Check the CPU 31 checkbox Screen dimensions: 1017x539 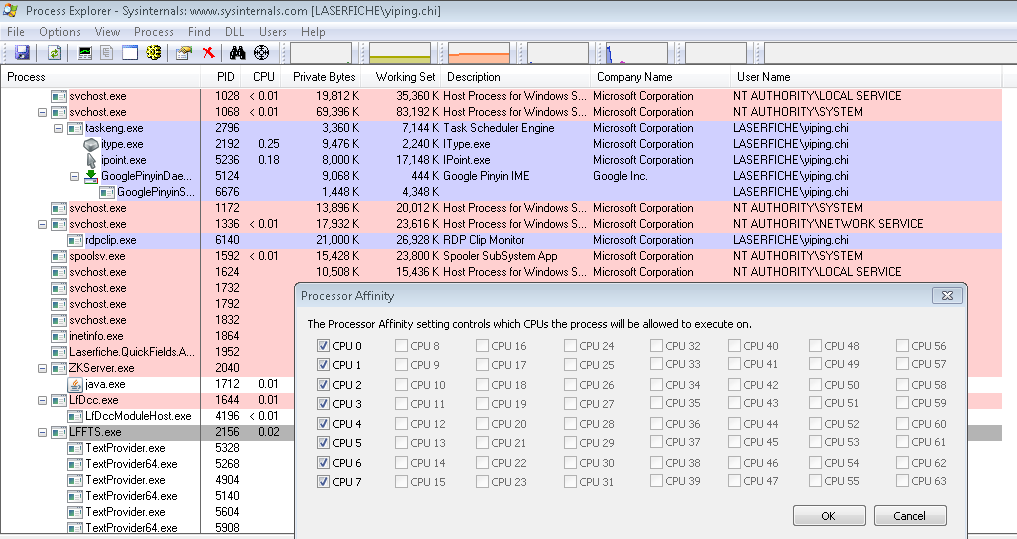click(x=570, y=481)
